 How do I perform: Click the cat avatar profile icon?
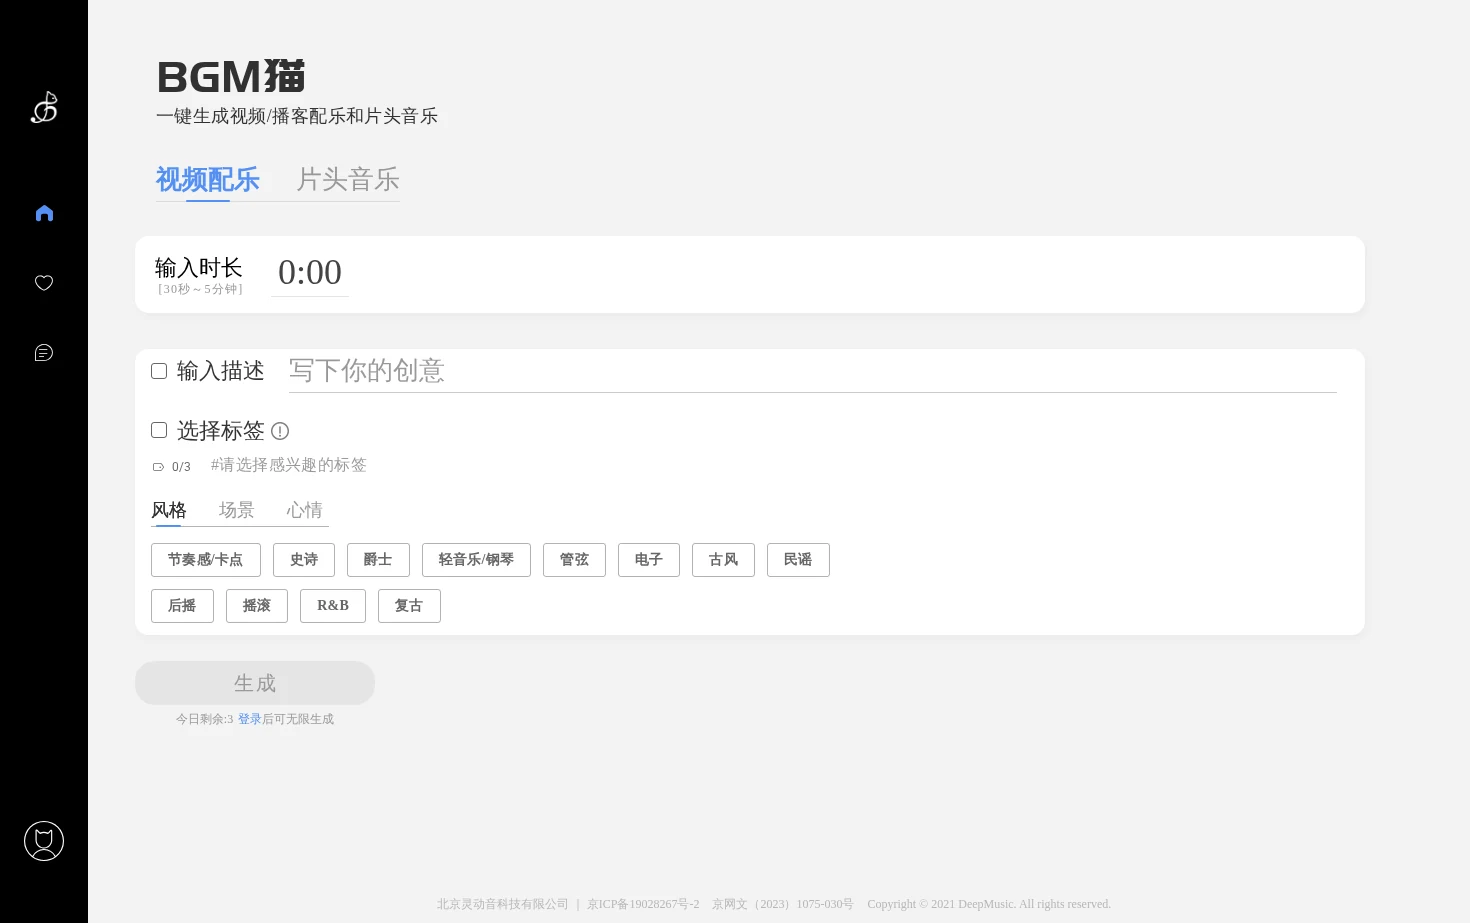44,841
